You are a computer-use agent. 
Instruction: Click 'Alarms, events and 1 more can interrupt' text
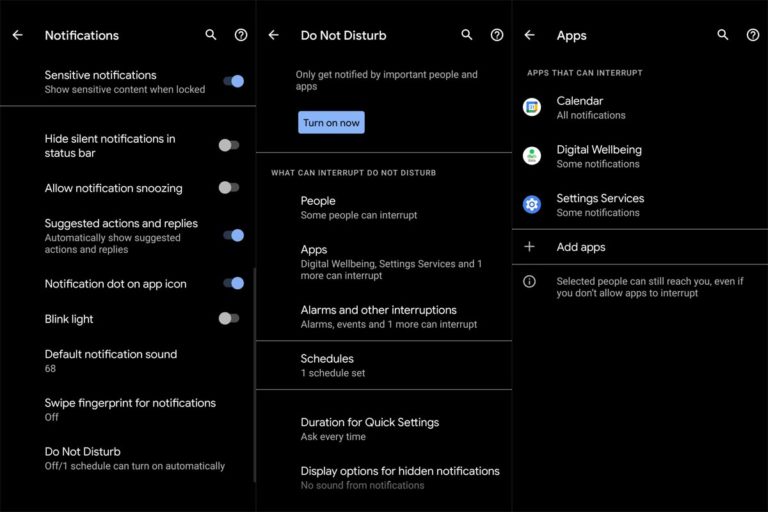[389, 324]
